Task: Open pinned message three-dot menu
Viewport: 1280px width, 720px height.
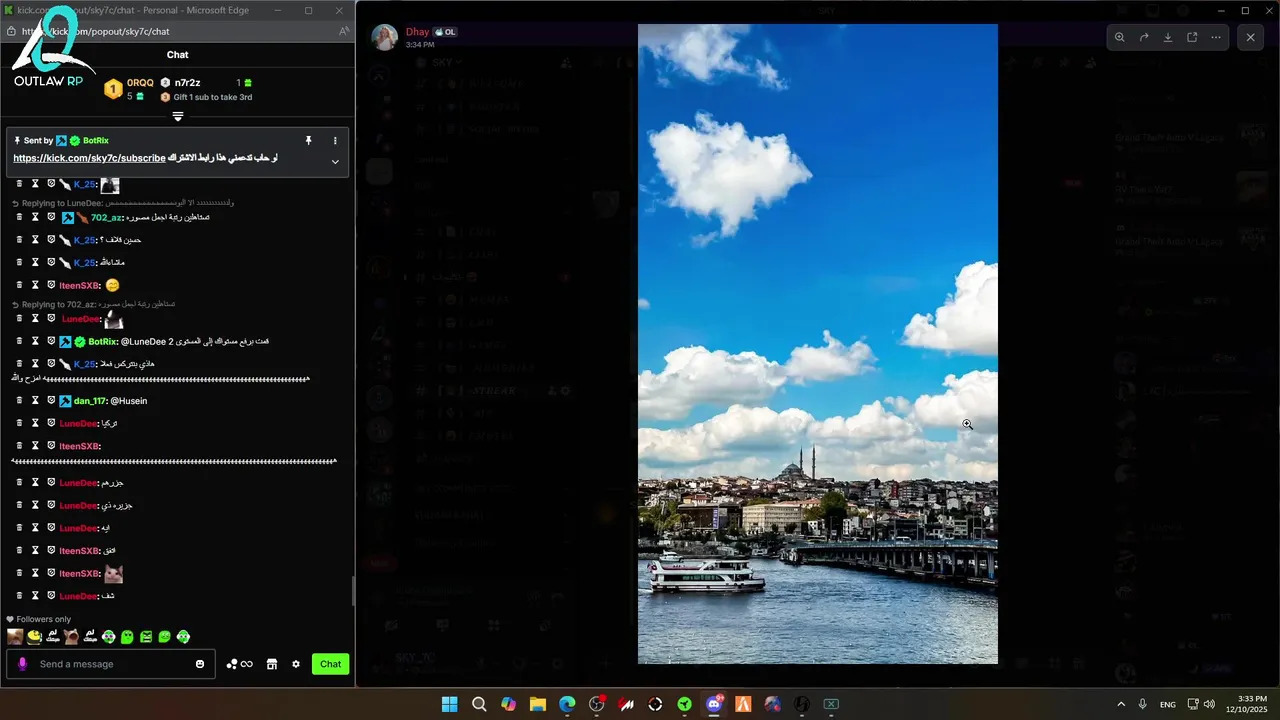Action: click(335, 141)
